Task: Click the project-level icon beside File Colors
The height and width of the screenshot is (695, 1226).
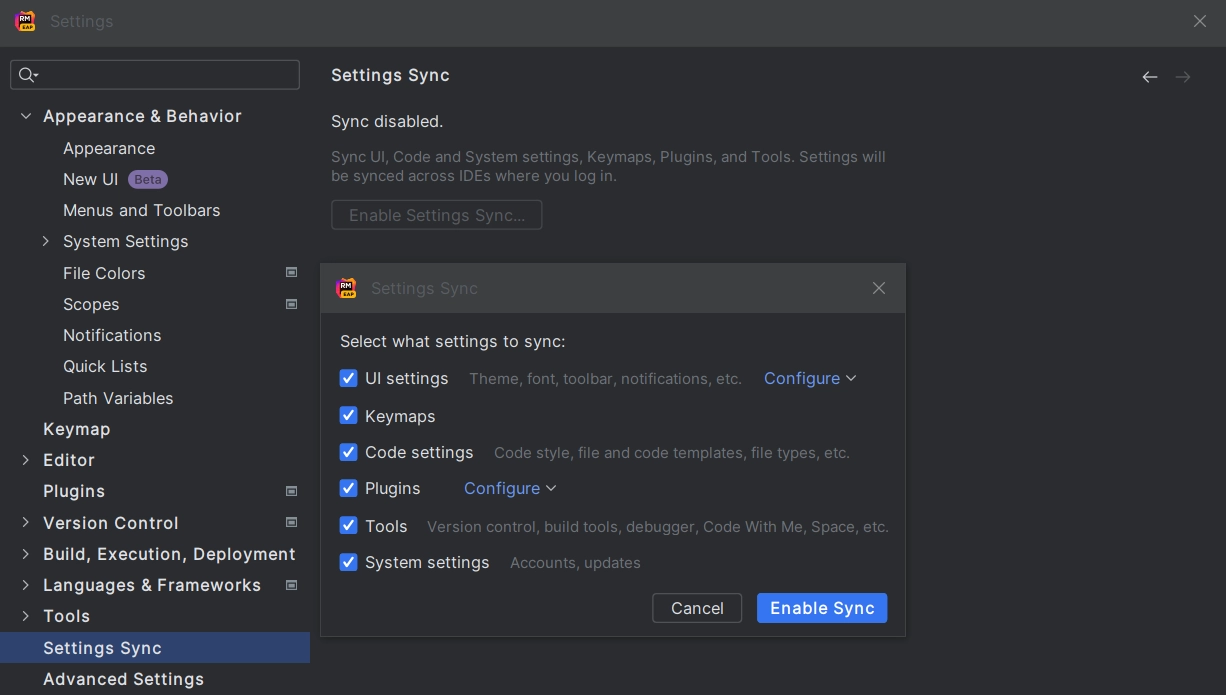Action: coord(292,272)
